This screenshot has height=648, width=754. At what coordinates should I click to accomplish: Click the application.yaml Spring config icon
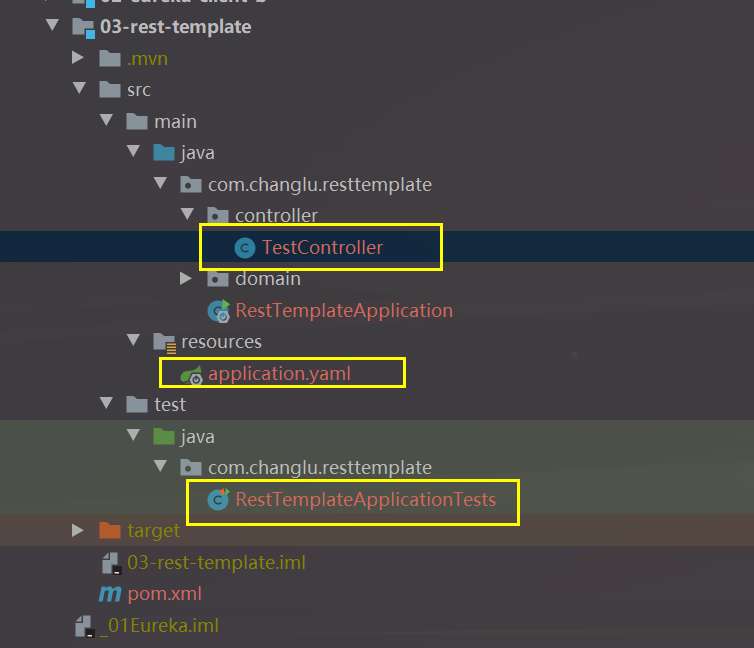[190, 375]
